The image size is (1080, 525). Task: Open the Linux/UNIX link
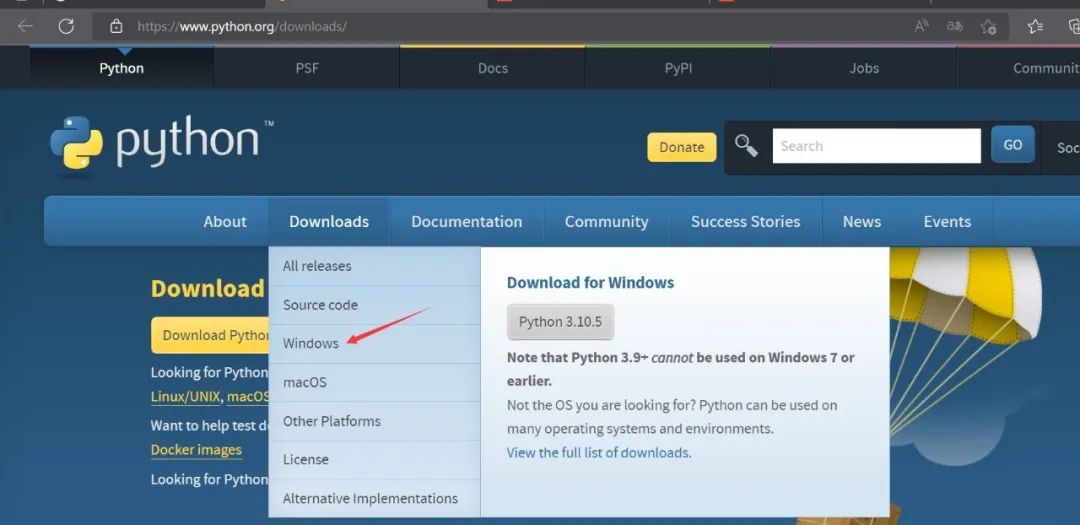point(185,397)
